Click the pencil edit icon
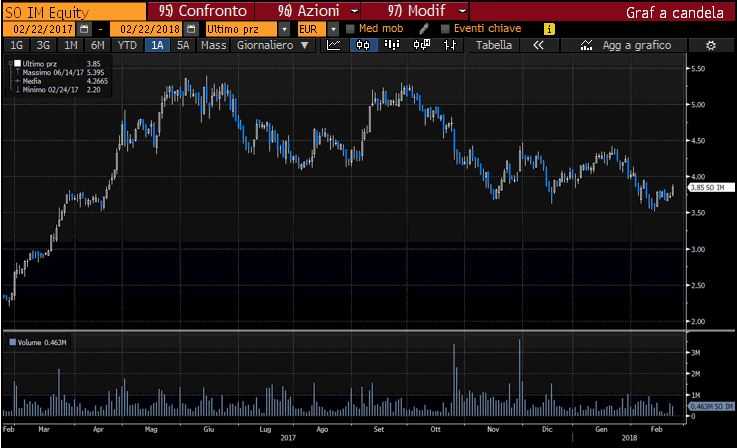Image resolution: width=738 pixels, height=448 pixels. (424, 29)
